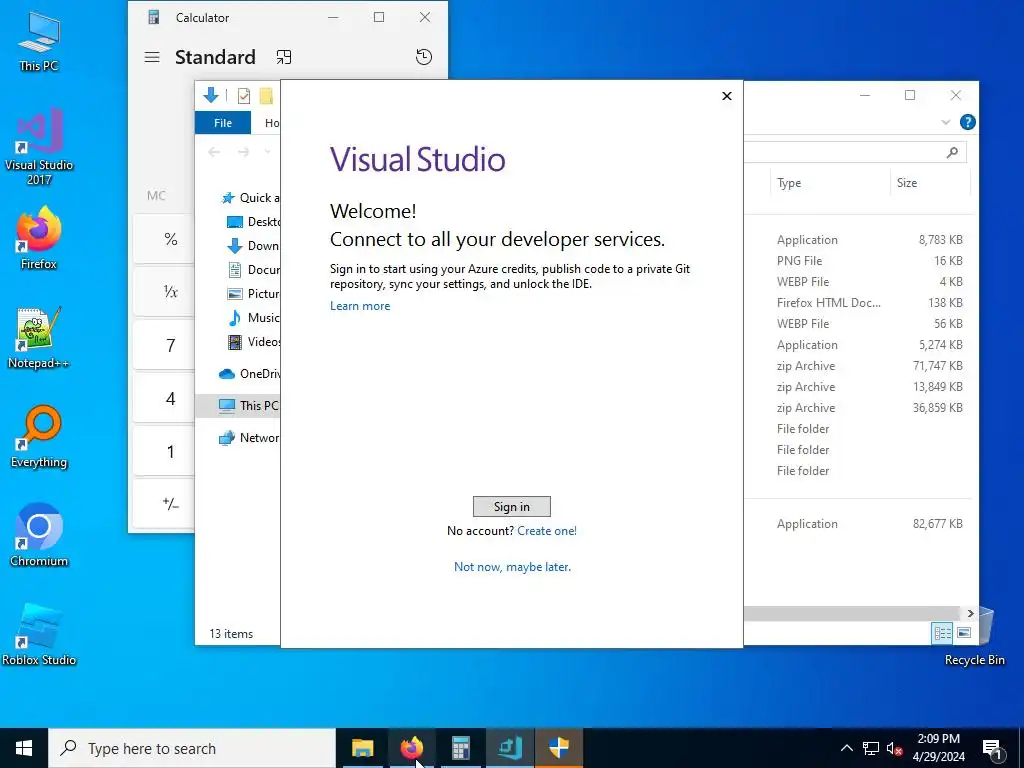Select Downloads in the navigation pane
This screenshot has height=768, width=1024.
(x=253, y=246)
